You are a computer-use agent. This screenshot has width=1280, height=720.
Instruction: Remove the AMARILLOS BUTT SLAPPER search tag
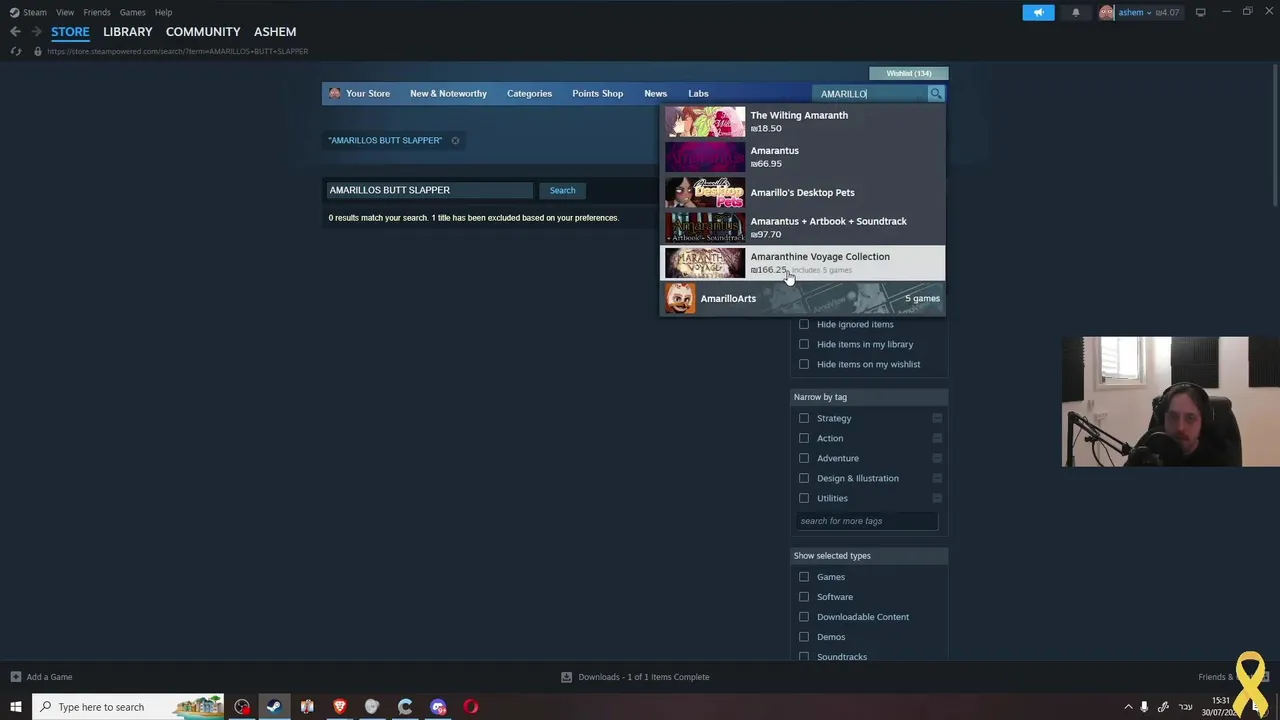tap(455, 141)
